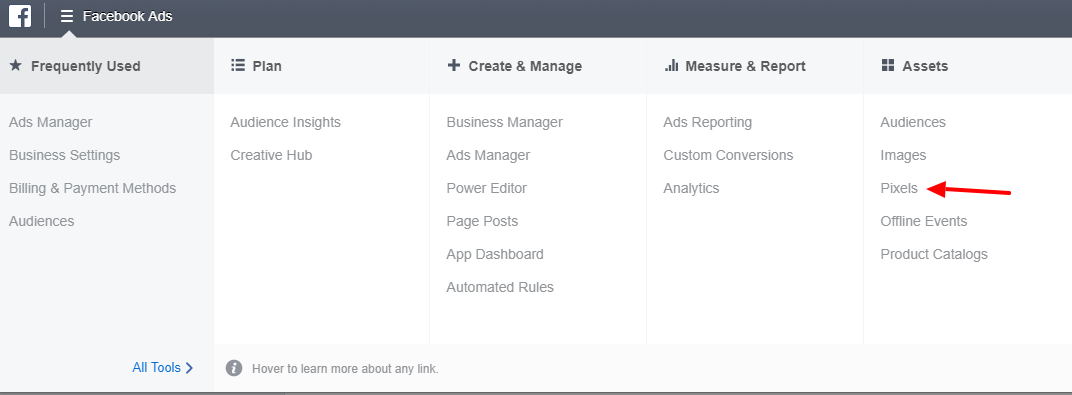
Task: Open Custom Conversions
Action: point(728,155)
